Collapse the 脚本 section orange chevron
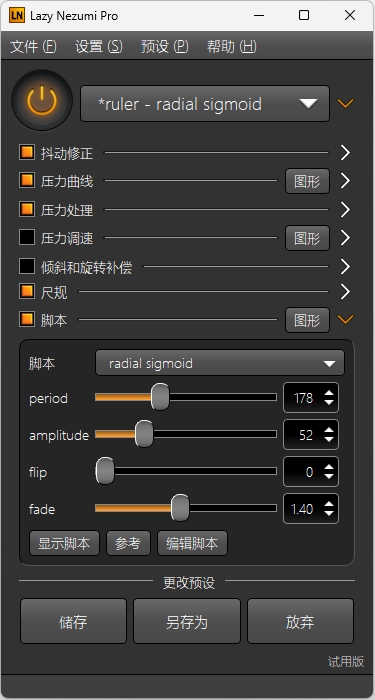Viewport: 375px width, 700px height. 346,320
